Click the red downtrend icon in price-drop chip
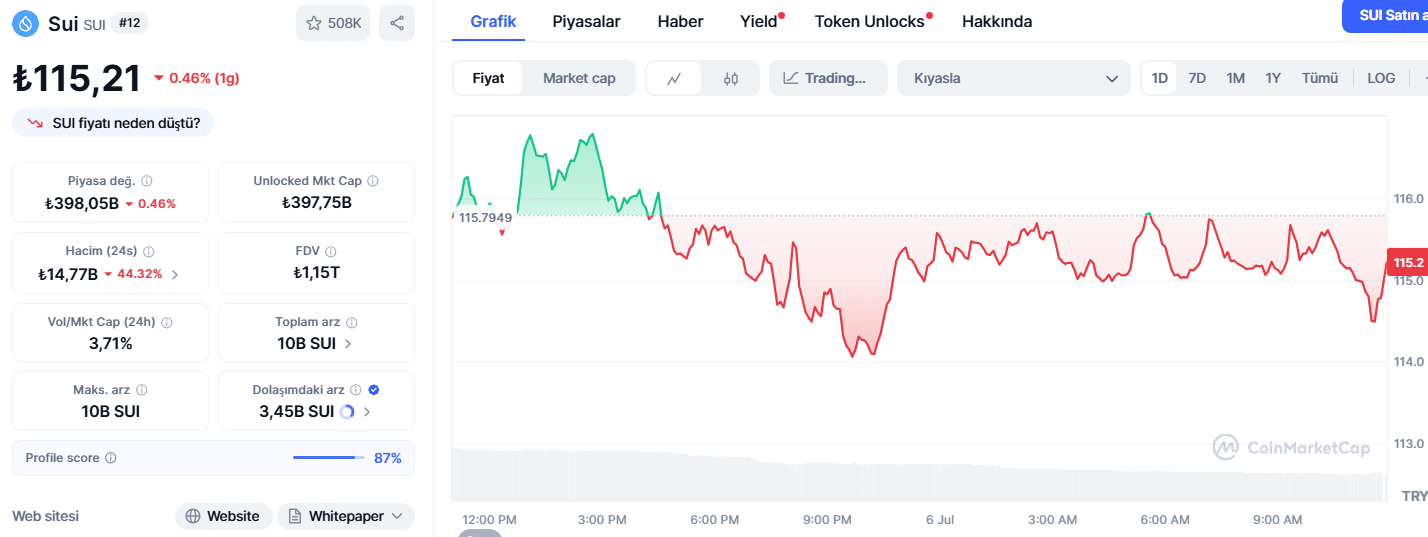This screenshot has height=537, width=1428. point(35,123)
